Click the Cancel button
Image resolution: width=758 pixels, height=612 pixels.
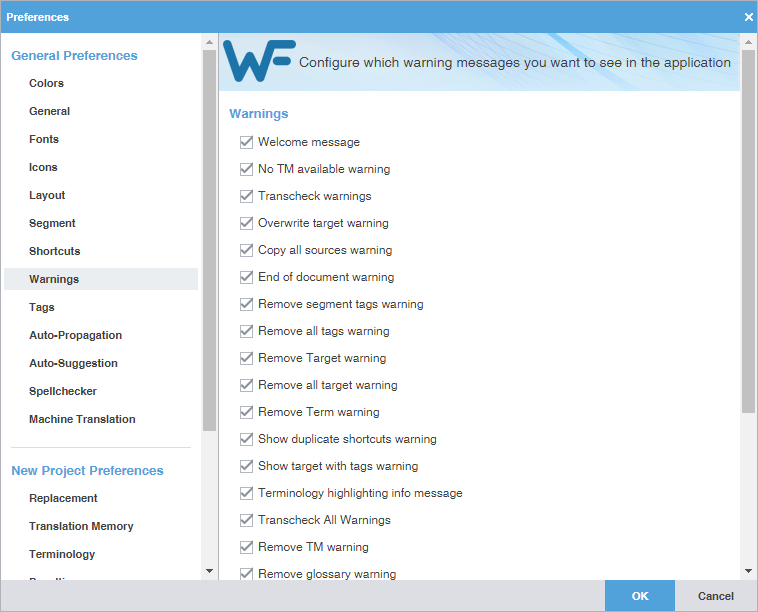(x=715, y=596)
